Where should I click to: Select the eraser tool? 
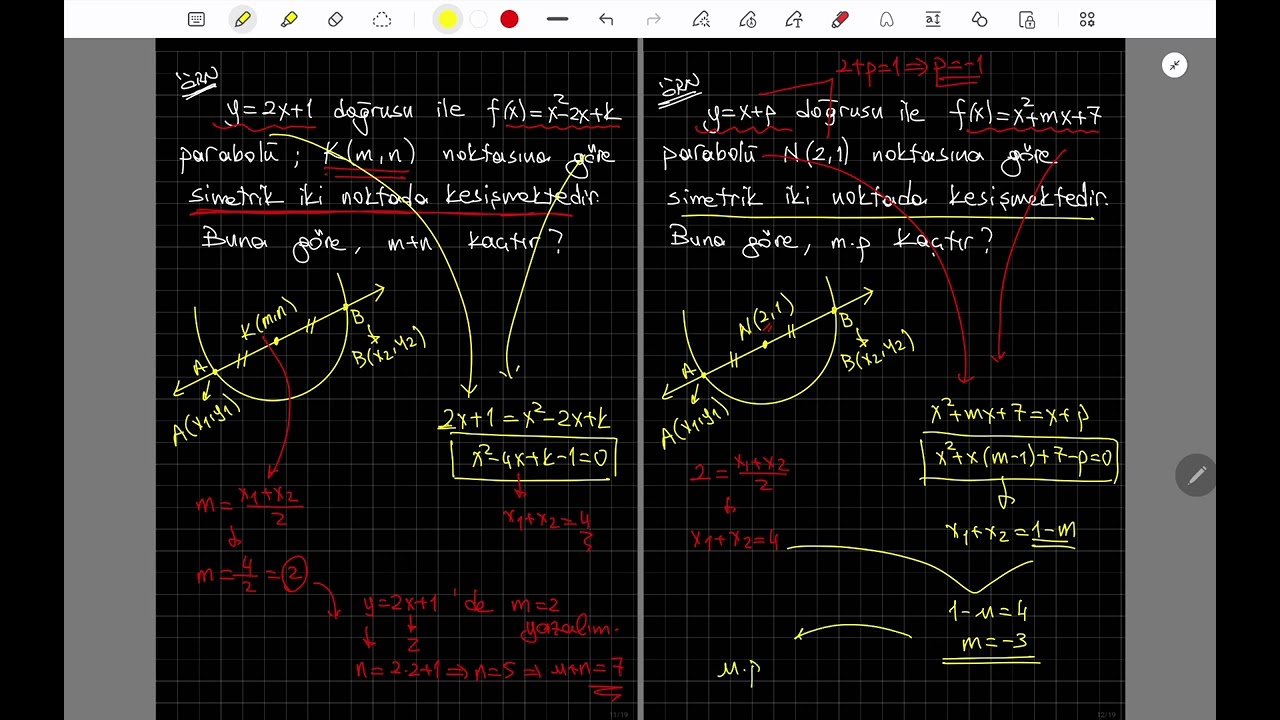[x=336, y=19]
